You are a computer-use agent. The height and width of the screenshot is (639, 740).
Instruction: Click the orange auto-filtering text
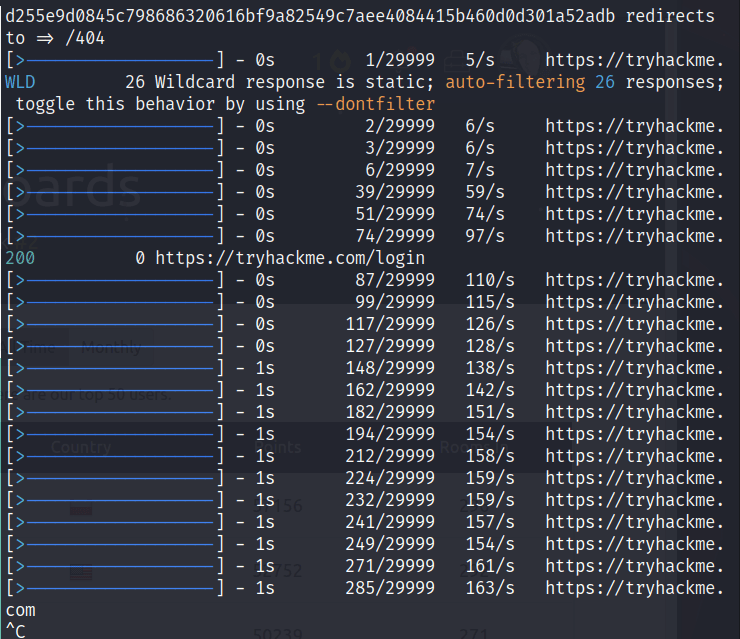pyautogui.click(x=515, y=82)
